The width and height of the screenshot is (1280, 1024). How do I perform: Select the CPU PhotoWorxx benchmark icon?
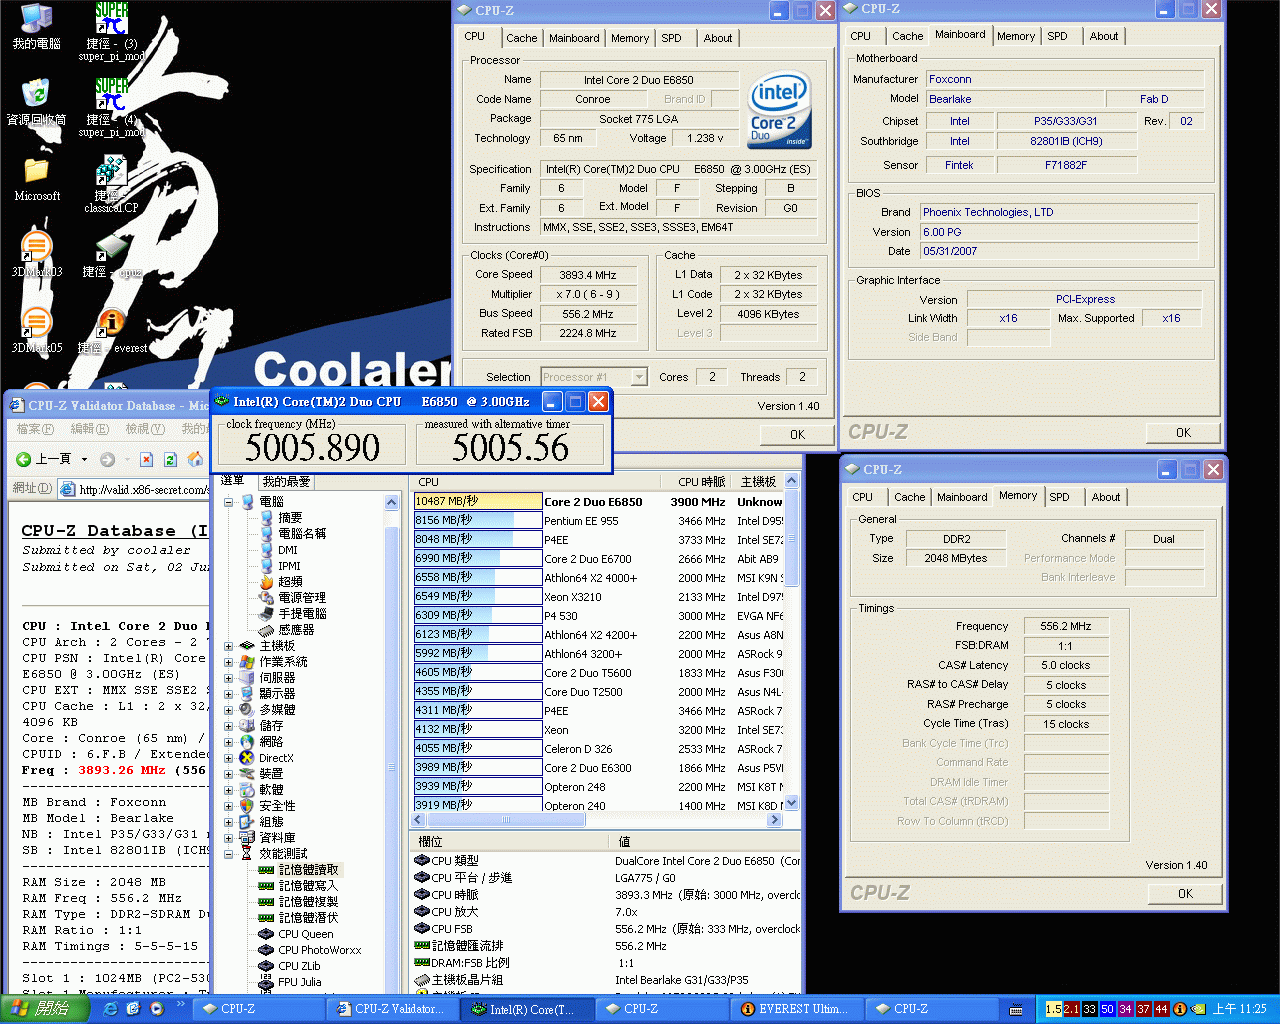coord(266,950)
